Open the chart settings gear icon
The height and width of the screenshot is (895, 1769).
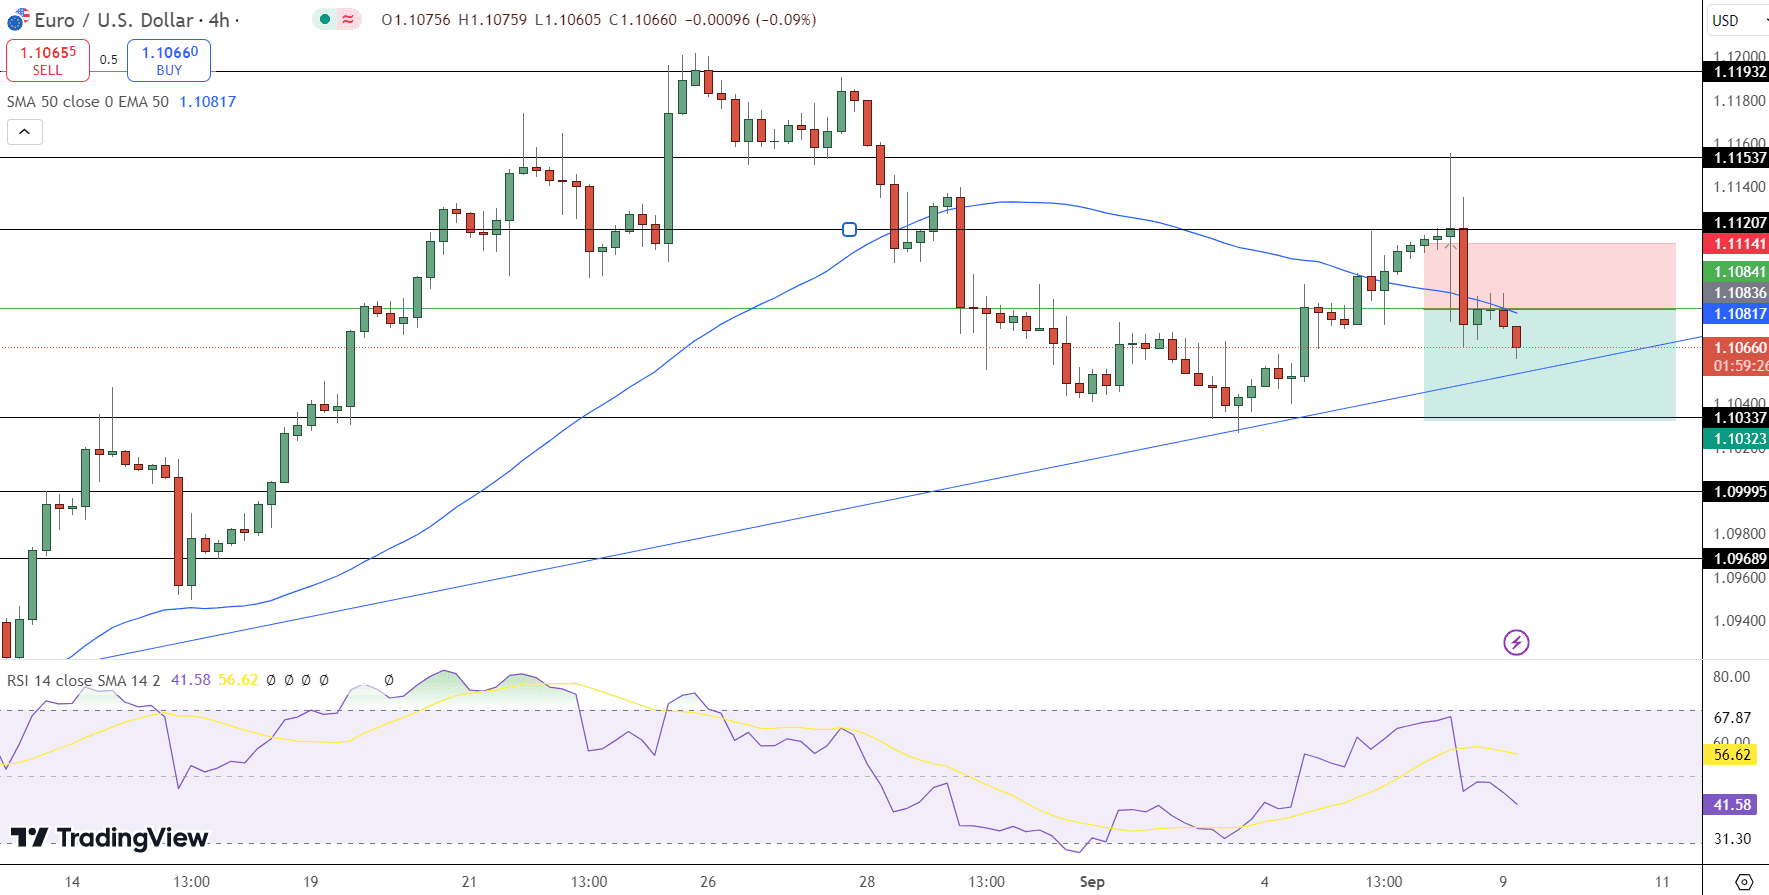1744,882
